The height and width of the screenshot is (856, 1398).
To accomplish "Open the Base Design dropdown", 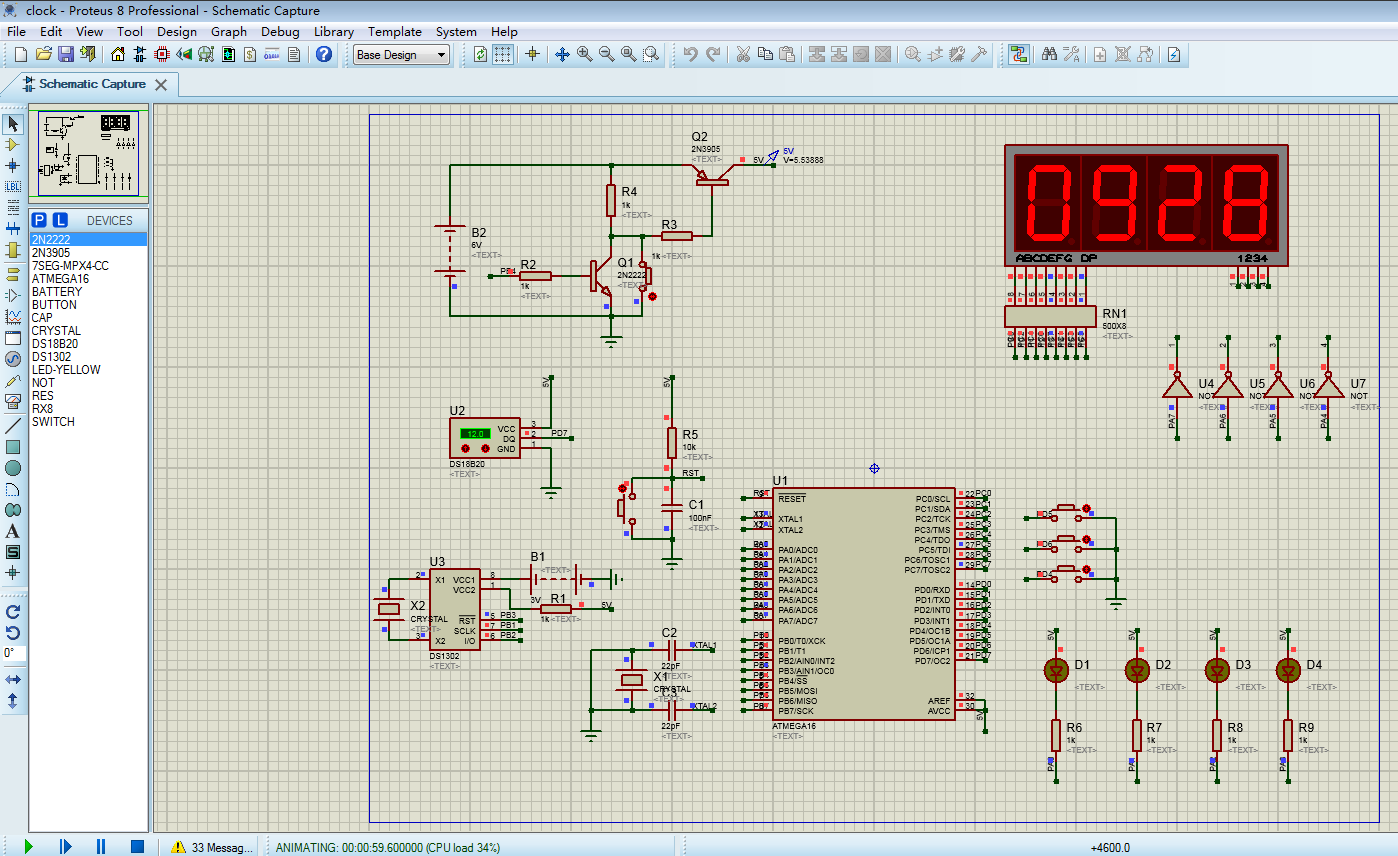I will 402,55.
